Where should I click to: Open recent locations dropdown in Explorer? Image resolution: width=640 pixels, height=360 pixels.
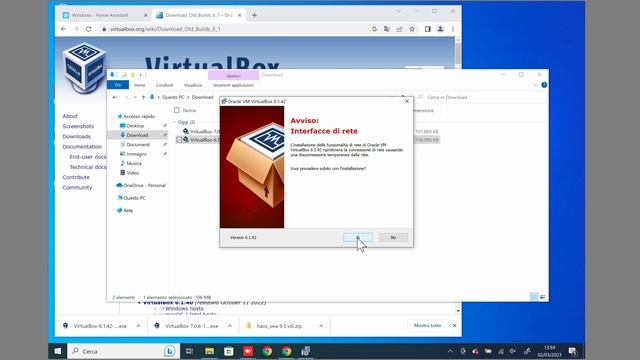click(135, 97)
